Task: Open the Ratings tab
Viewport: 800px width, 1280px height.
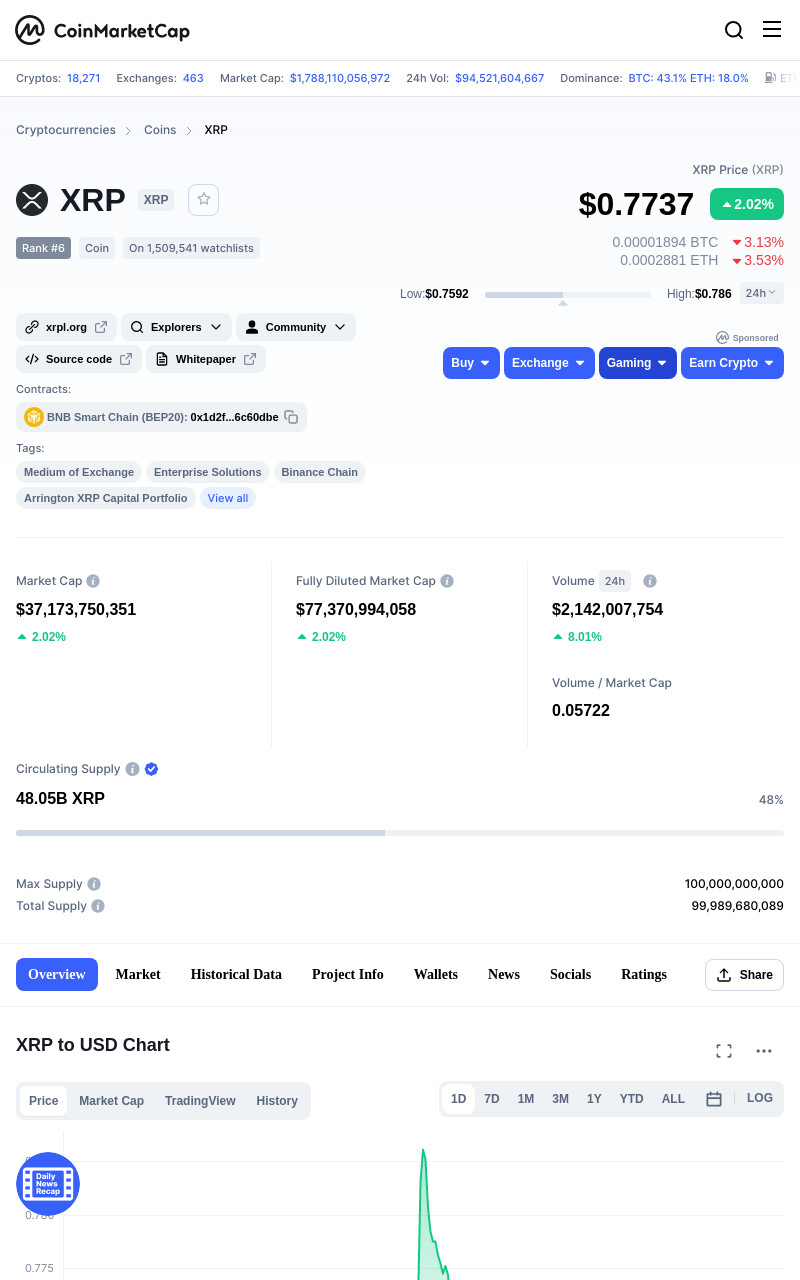Action: point(644,975)
